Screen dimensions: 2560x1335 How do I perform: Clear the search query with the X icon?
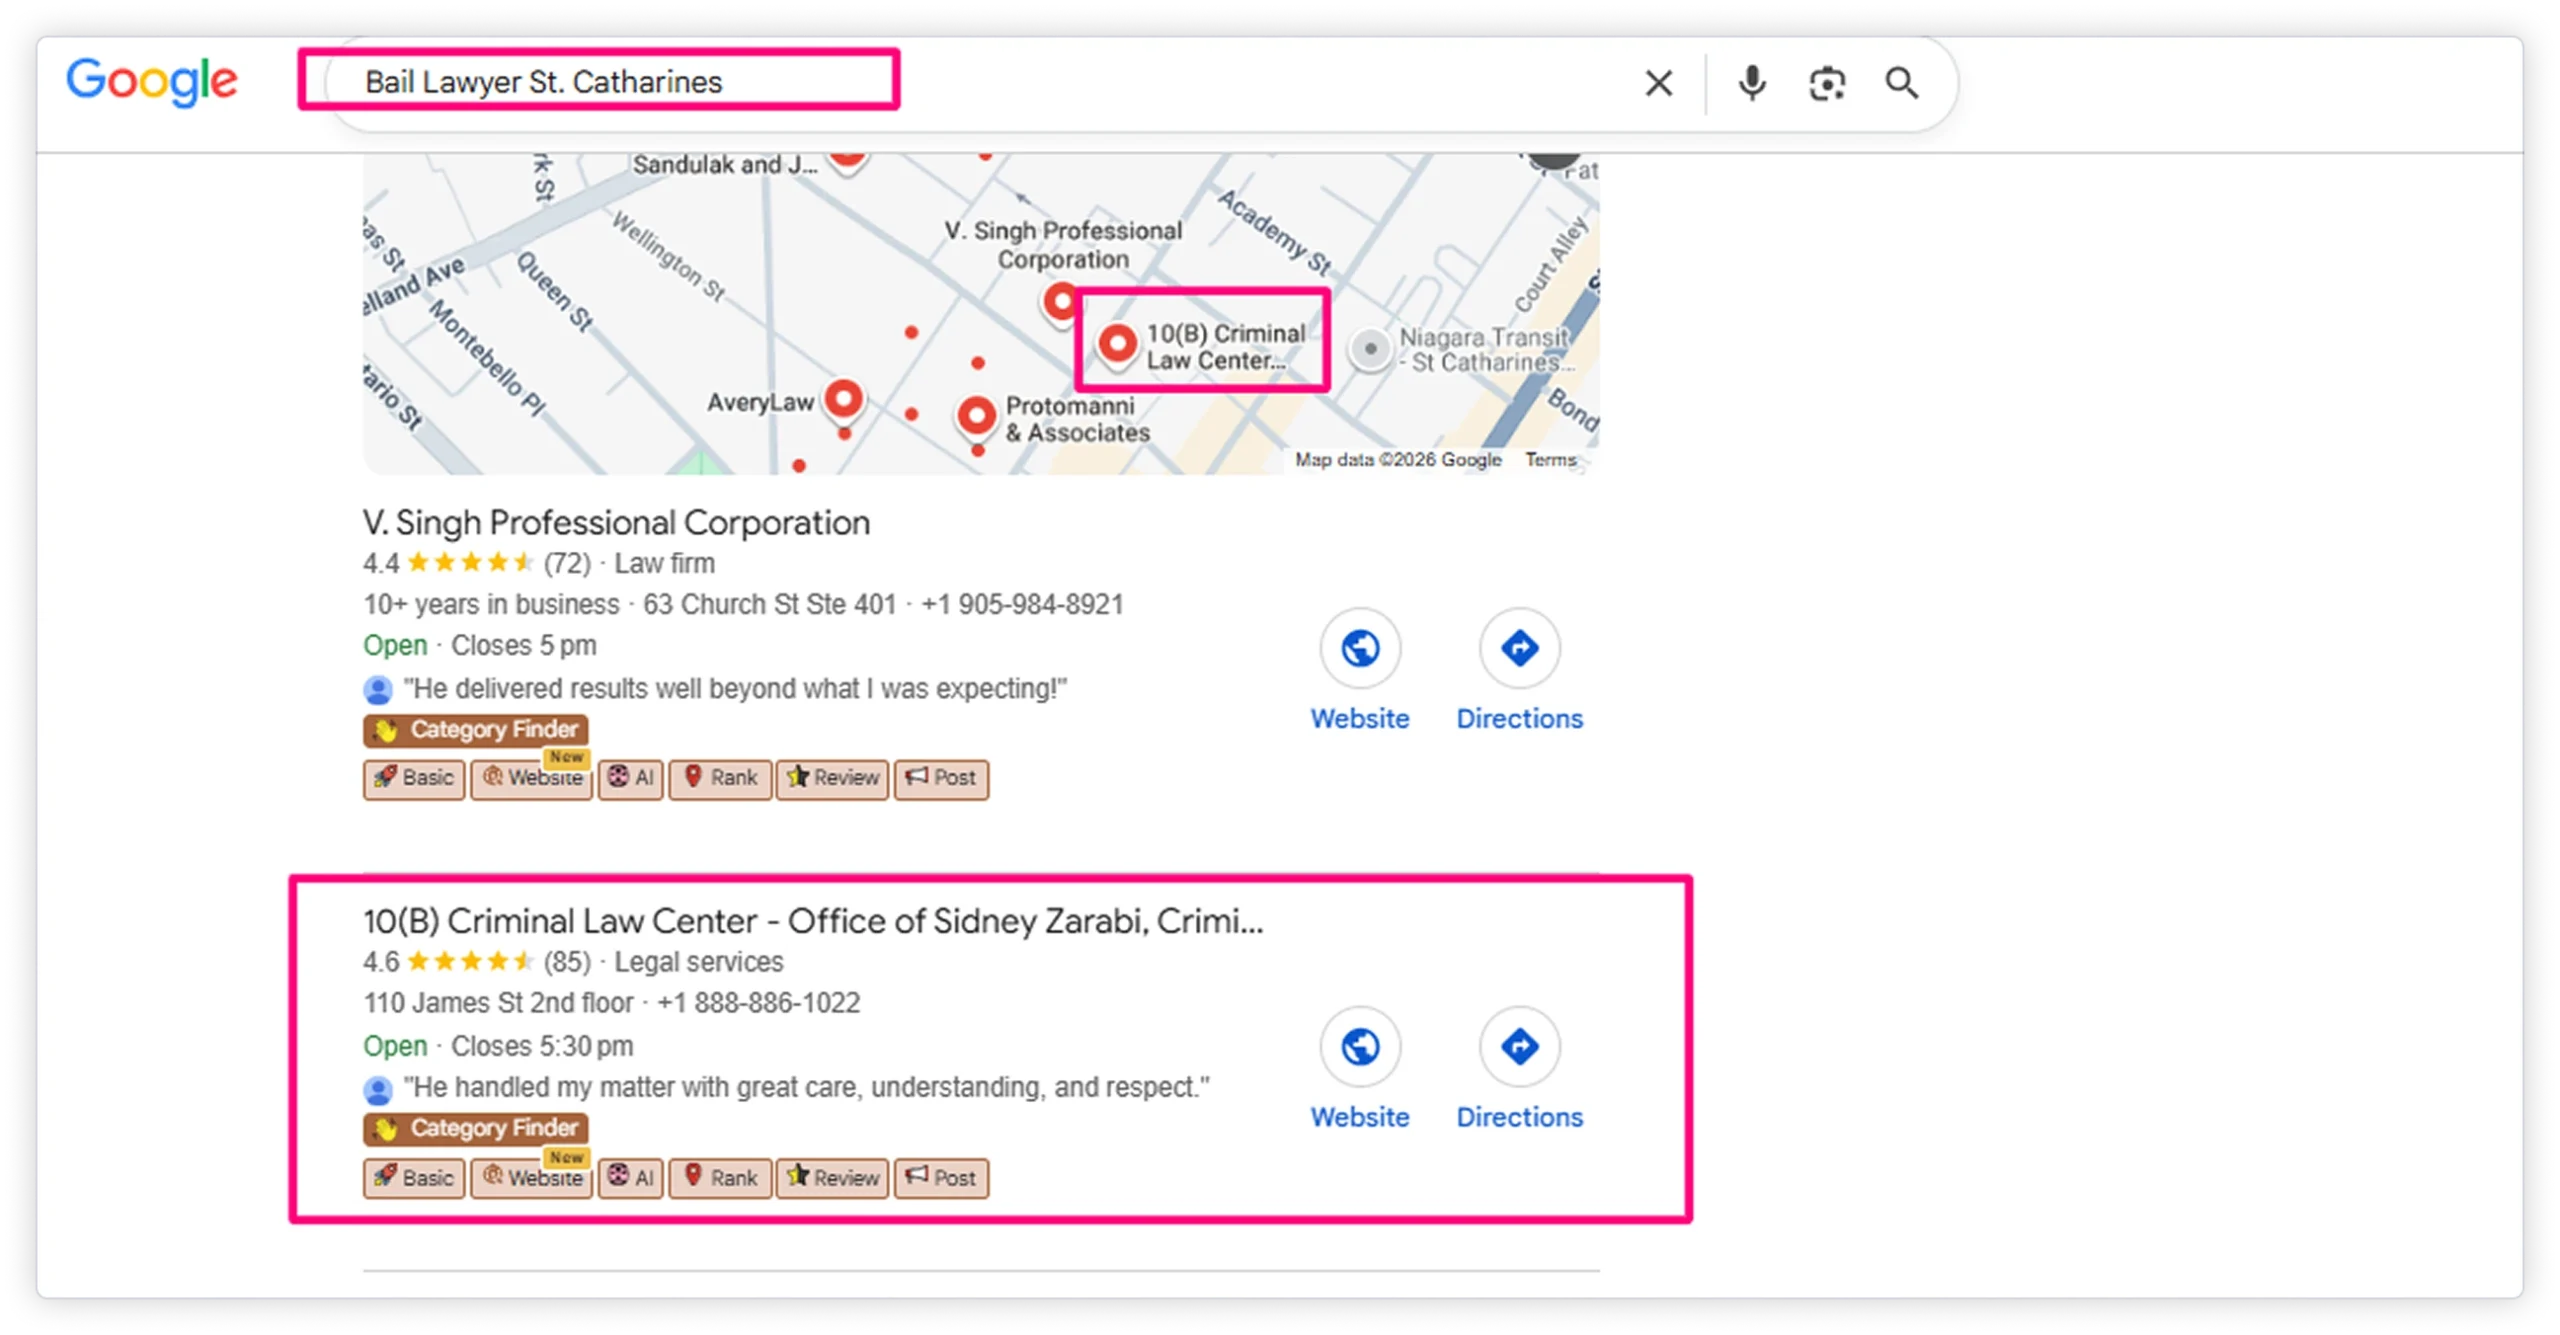(1659, 83)
